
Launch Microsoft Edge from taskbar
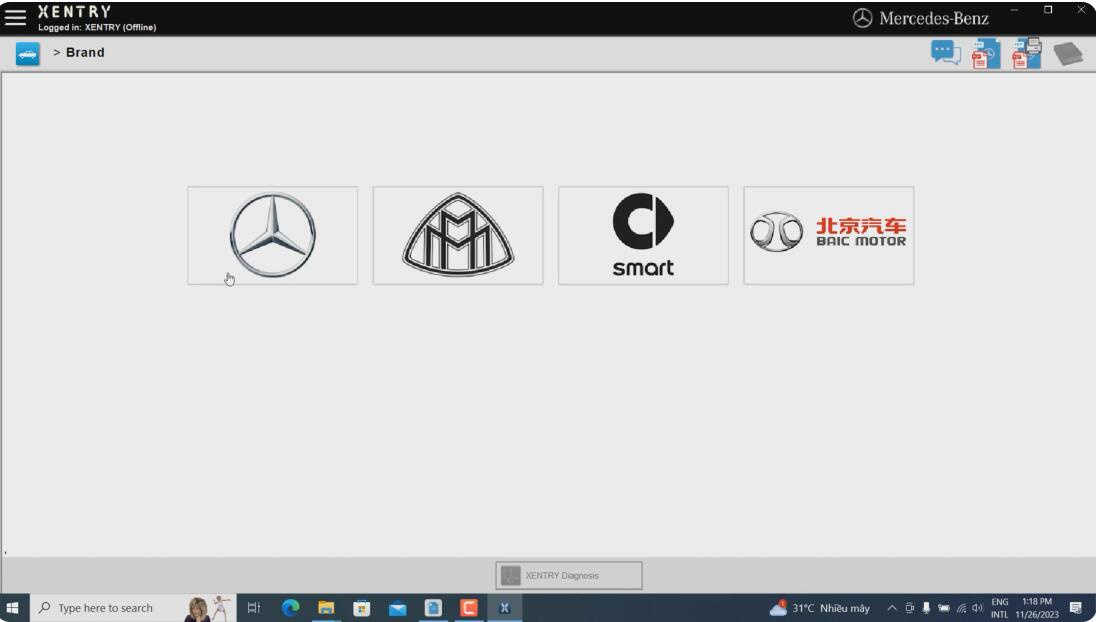(290, 608)
